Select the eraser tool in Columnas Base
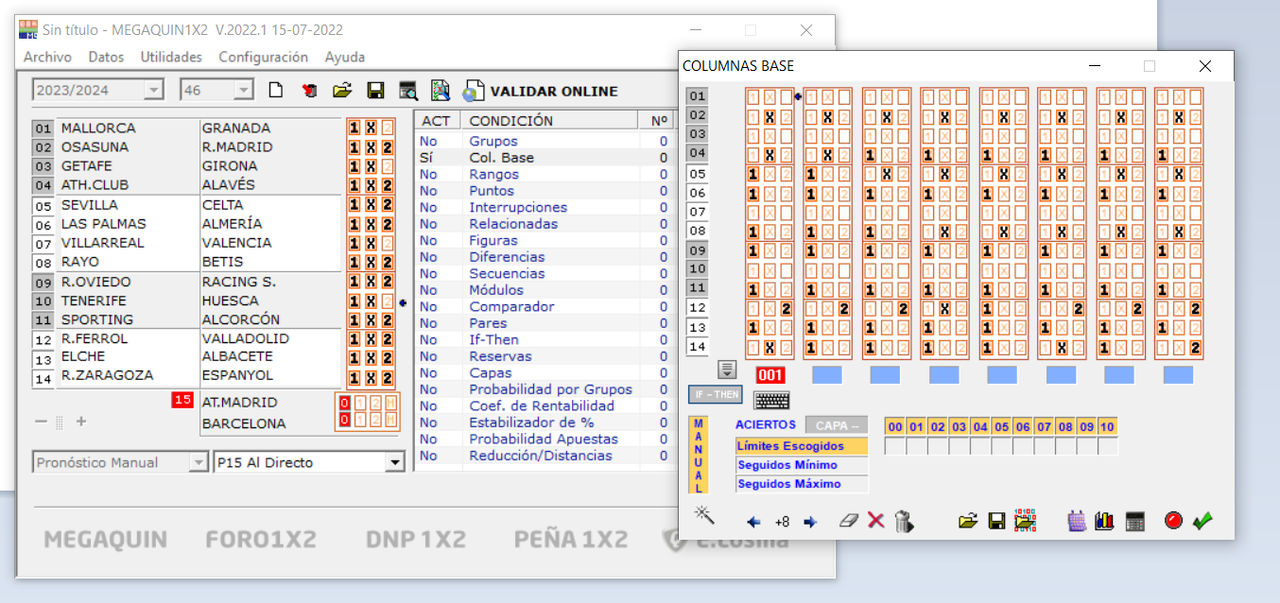1280x603 pixels. tap(848, 521)
